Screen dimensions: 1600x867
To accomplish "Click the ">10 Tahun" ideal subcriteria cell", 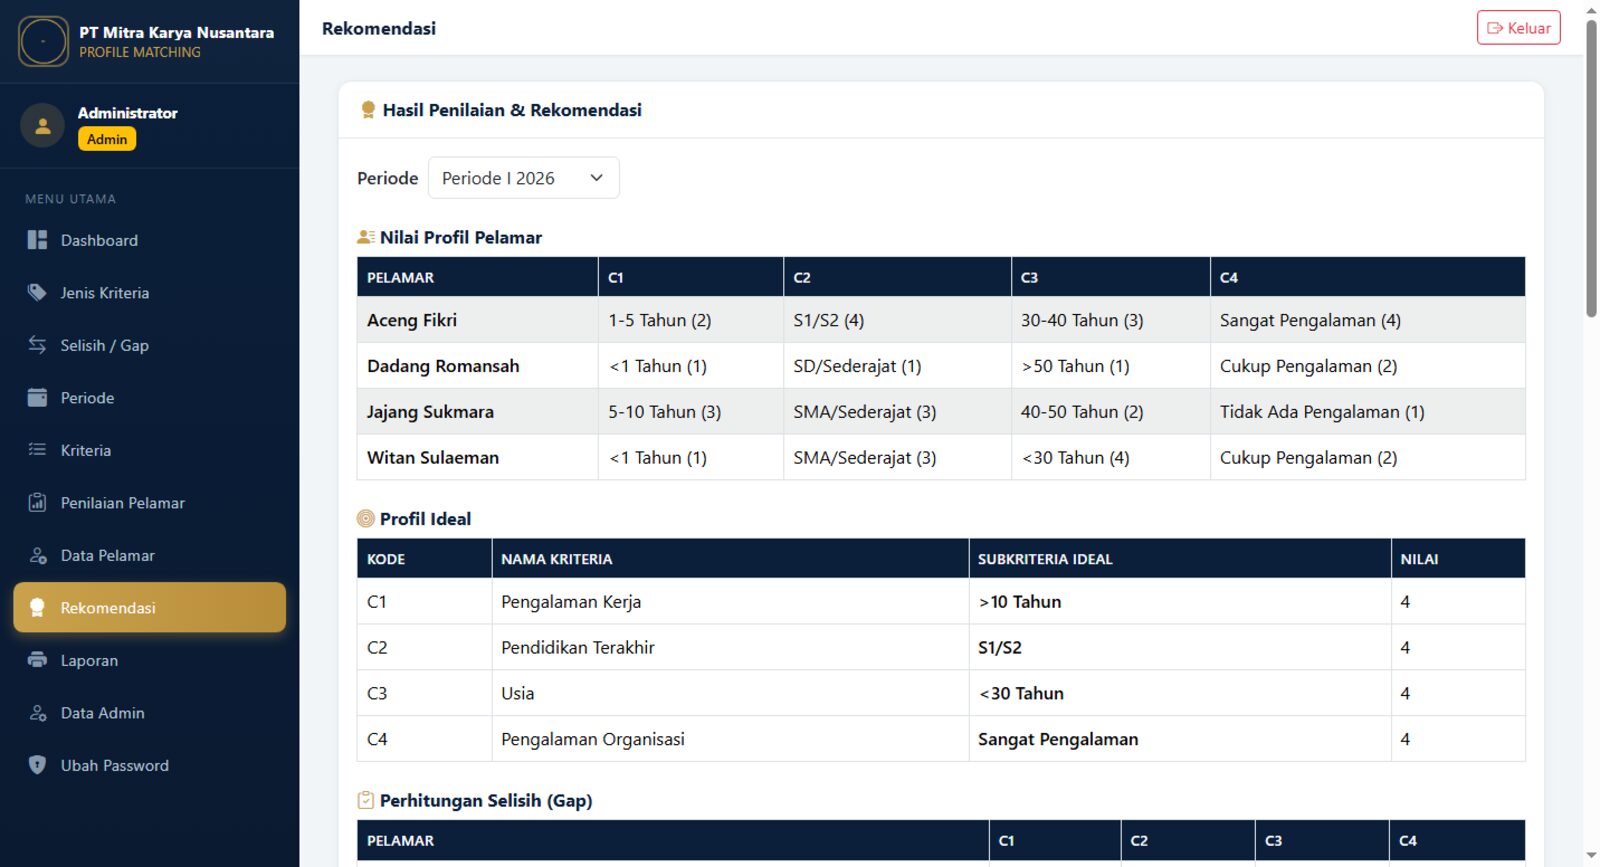I will point(1180,602).
